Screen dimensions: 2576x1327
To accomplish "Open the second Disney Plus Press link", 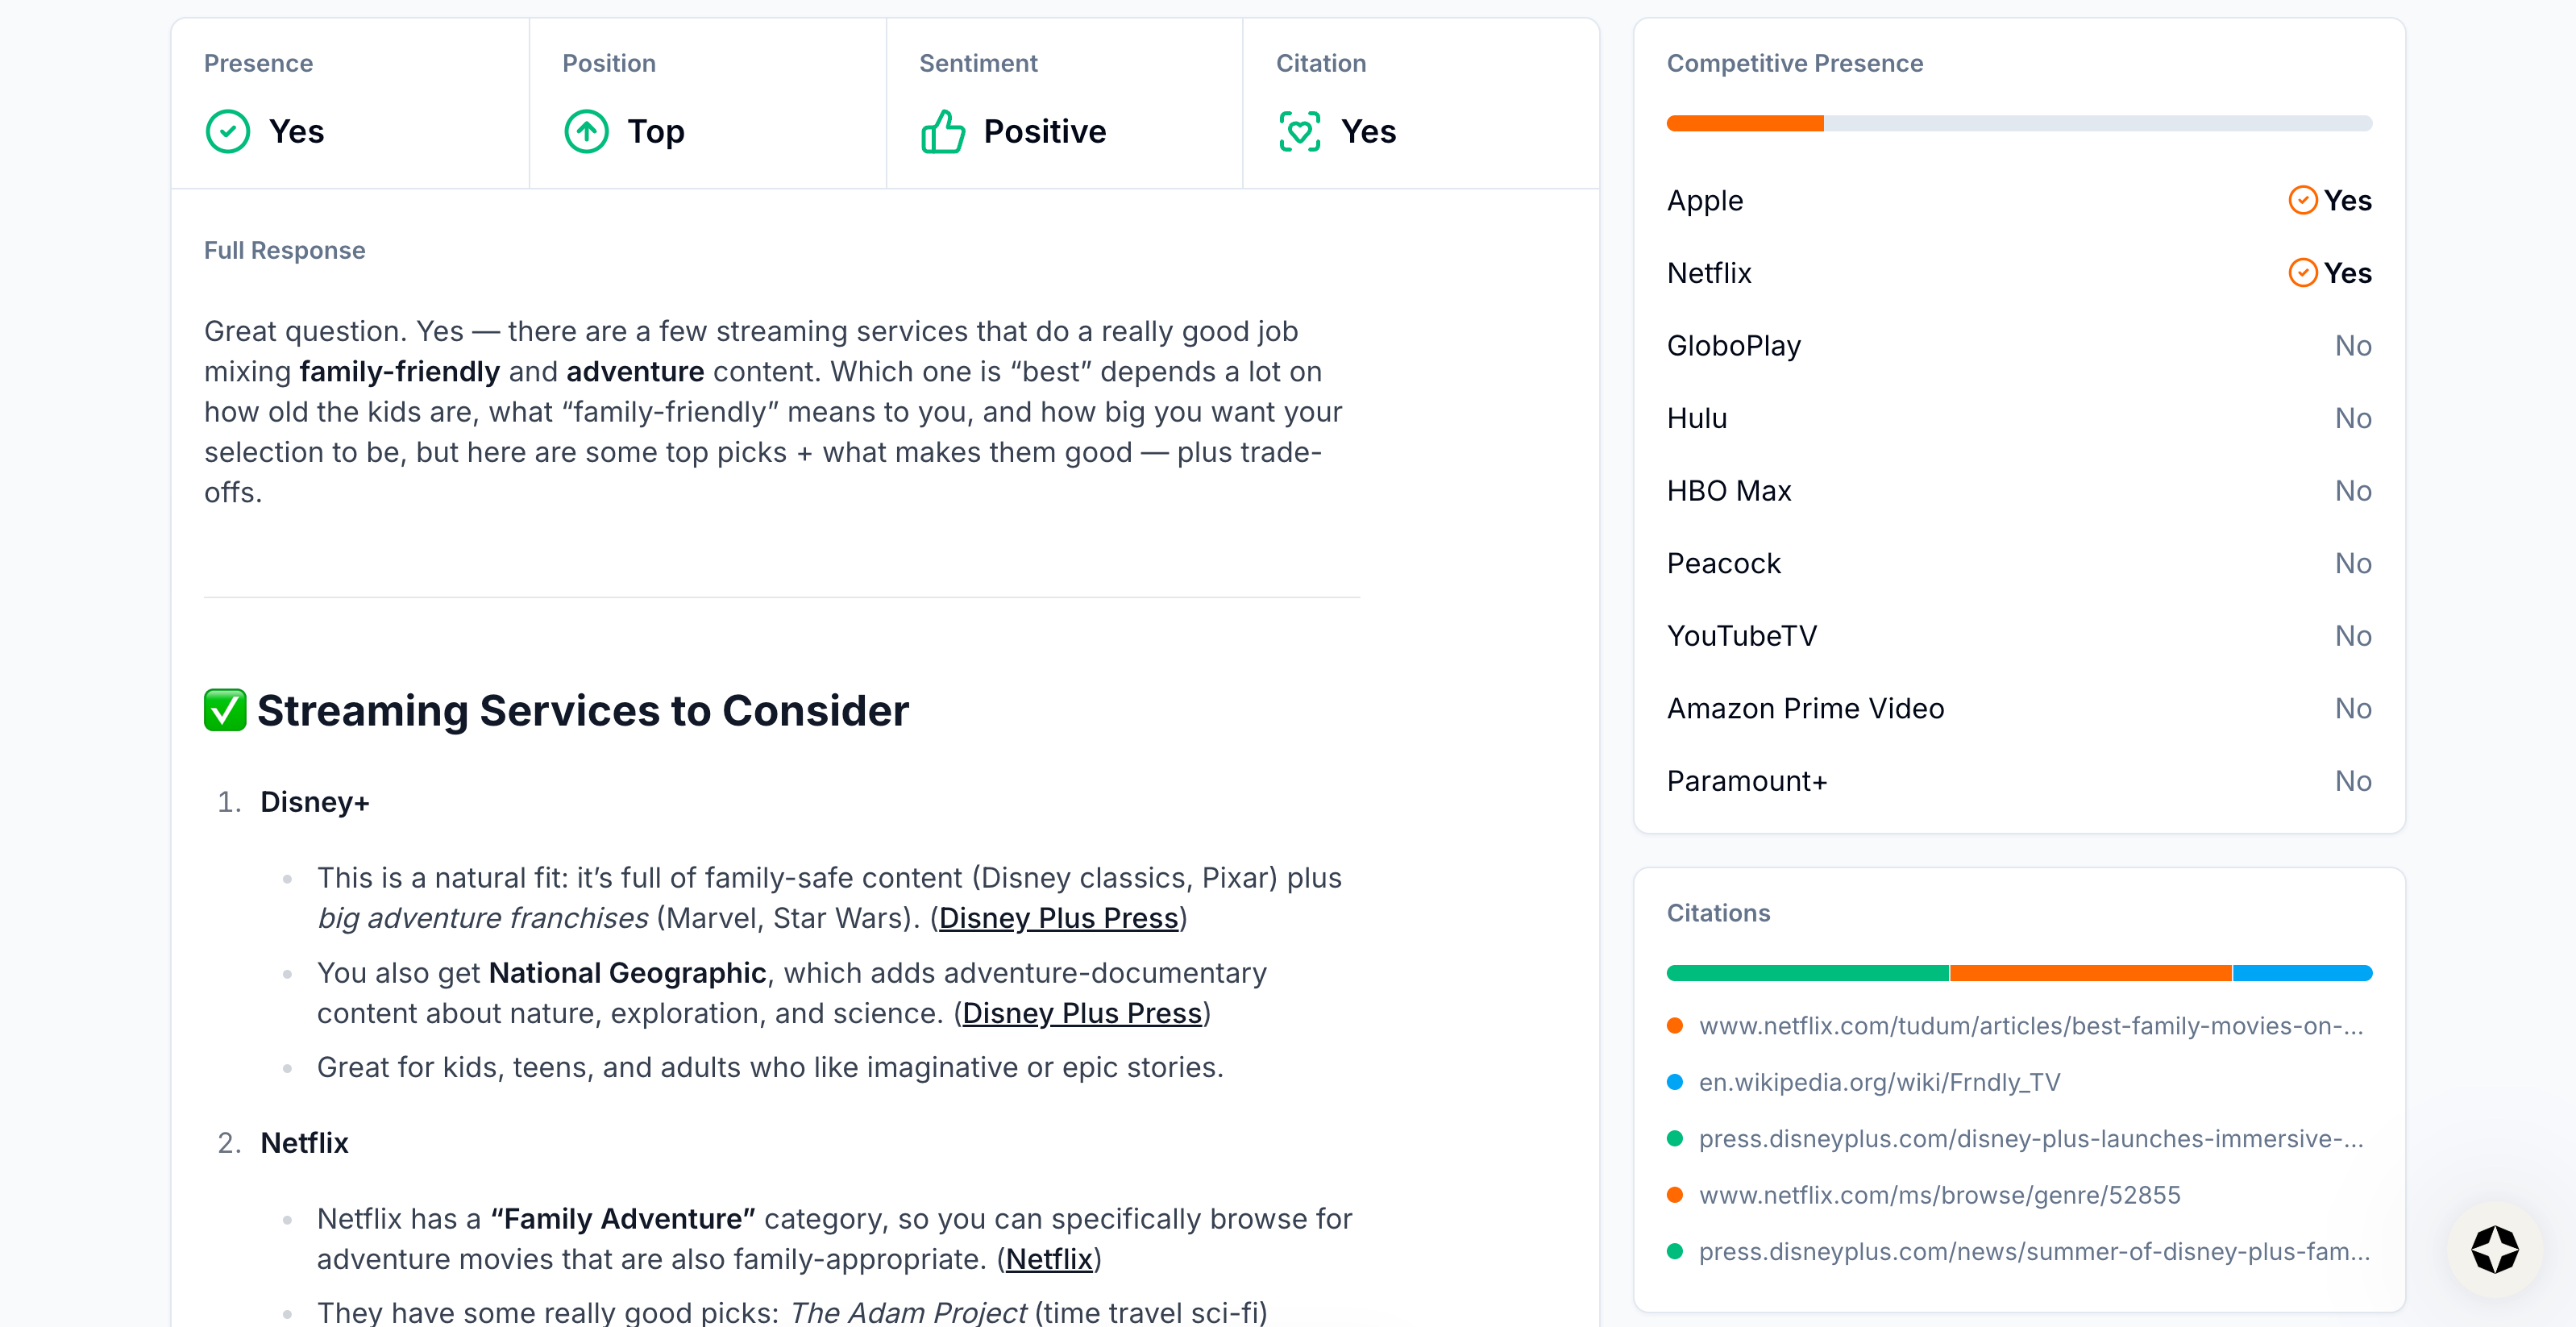I will [1082, 1013].
